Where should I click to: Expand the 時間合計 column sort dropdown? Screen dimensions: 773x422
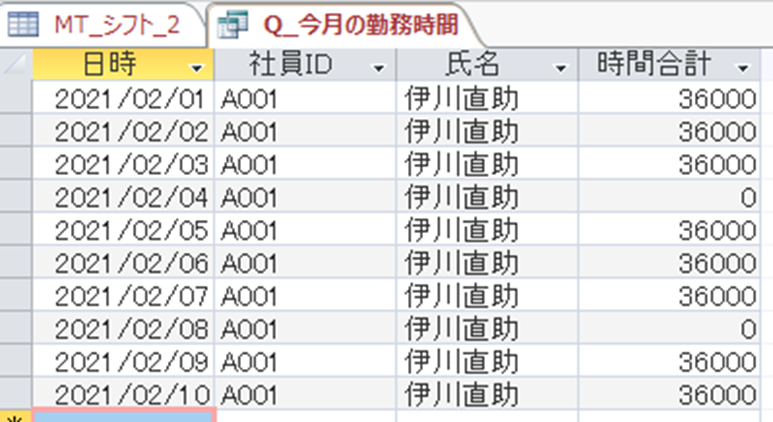743,67
